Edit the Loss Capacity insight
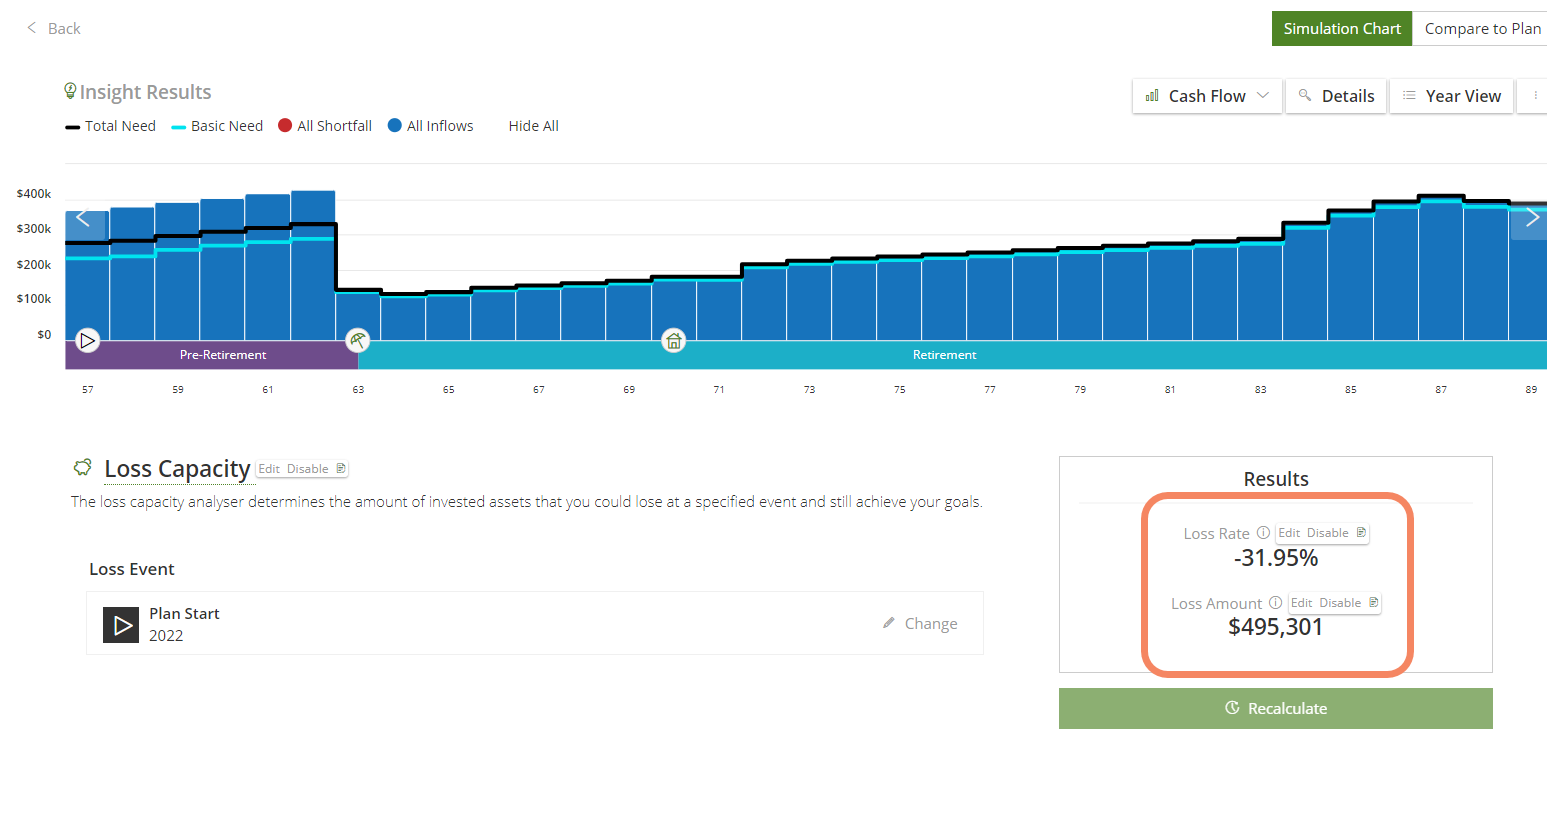This screenshot has height=814, width=1547. [x=269, y=469]
